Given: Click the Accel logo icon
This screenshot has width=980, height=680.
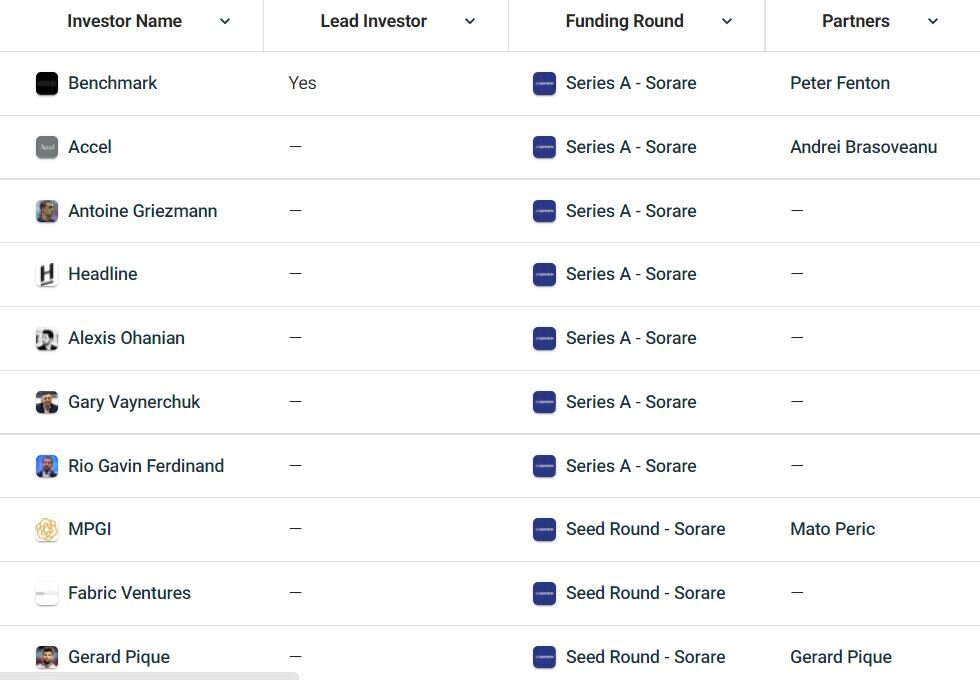Looking at the screenshot, I should pyautogui.click(x=47, y=147).
